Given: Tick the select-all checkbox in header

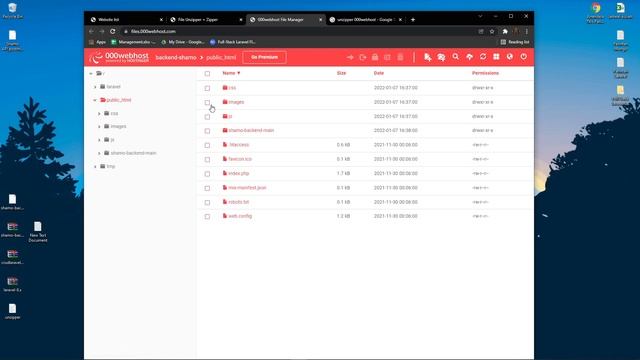Looking at the screenshot, I should (207, 73).
